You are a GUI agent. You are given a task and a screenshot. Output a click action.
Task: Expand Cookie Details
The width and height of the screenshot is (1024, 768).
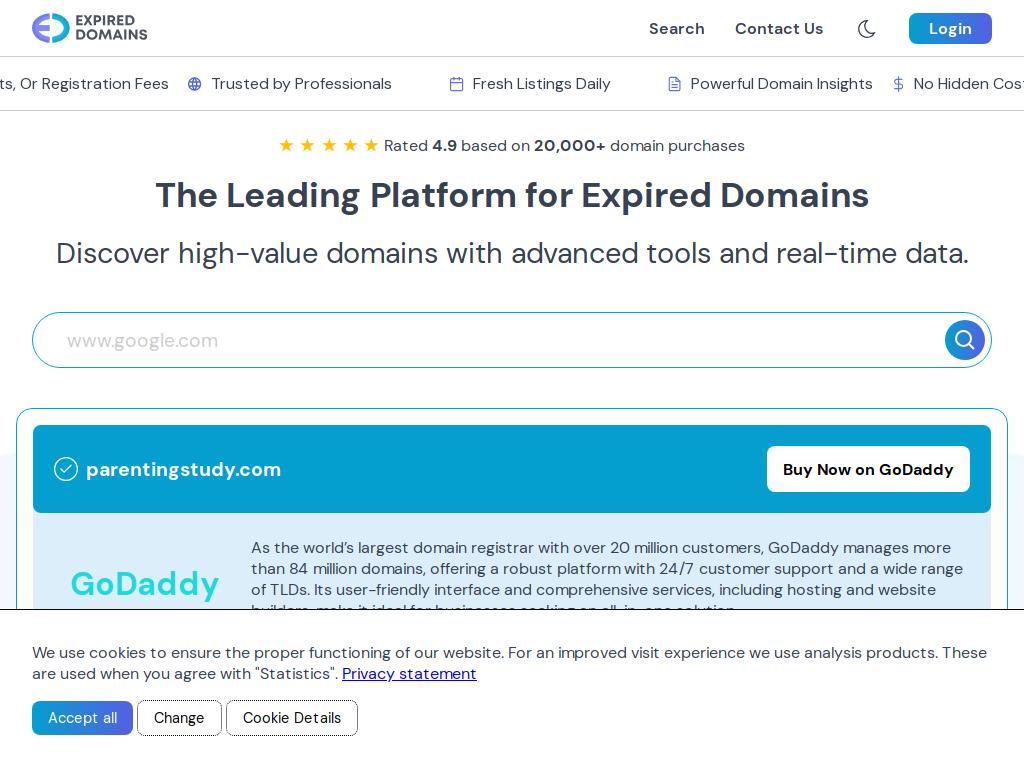pyautogui.click(x=292, y=718)
